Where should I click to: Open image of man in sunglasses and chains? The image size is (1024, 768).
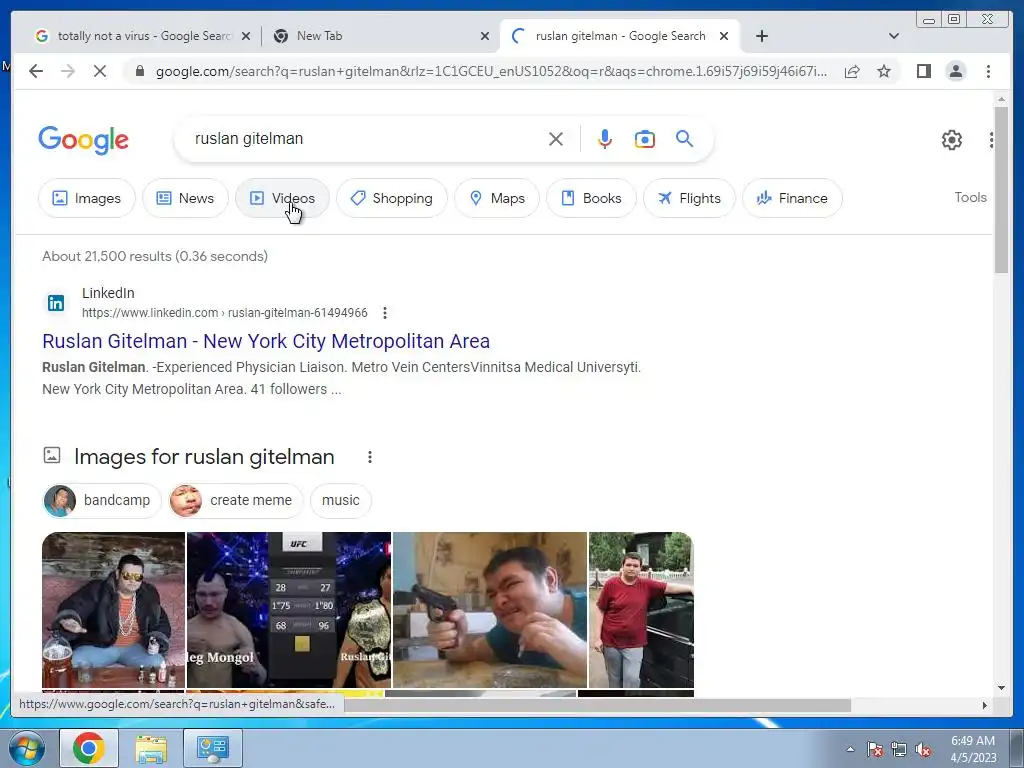pyautogui.click(x=114, y=610)
